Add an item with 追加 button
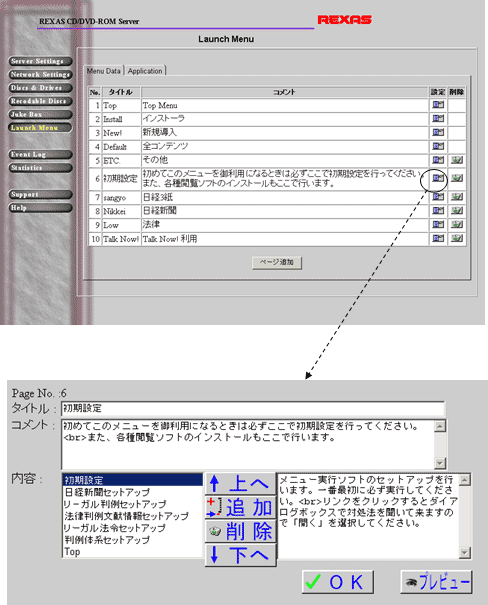488x605 pixels. tap(241, 507)
